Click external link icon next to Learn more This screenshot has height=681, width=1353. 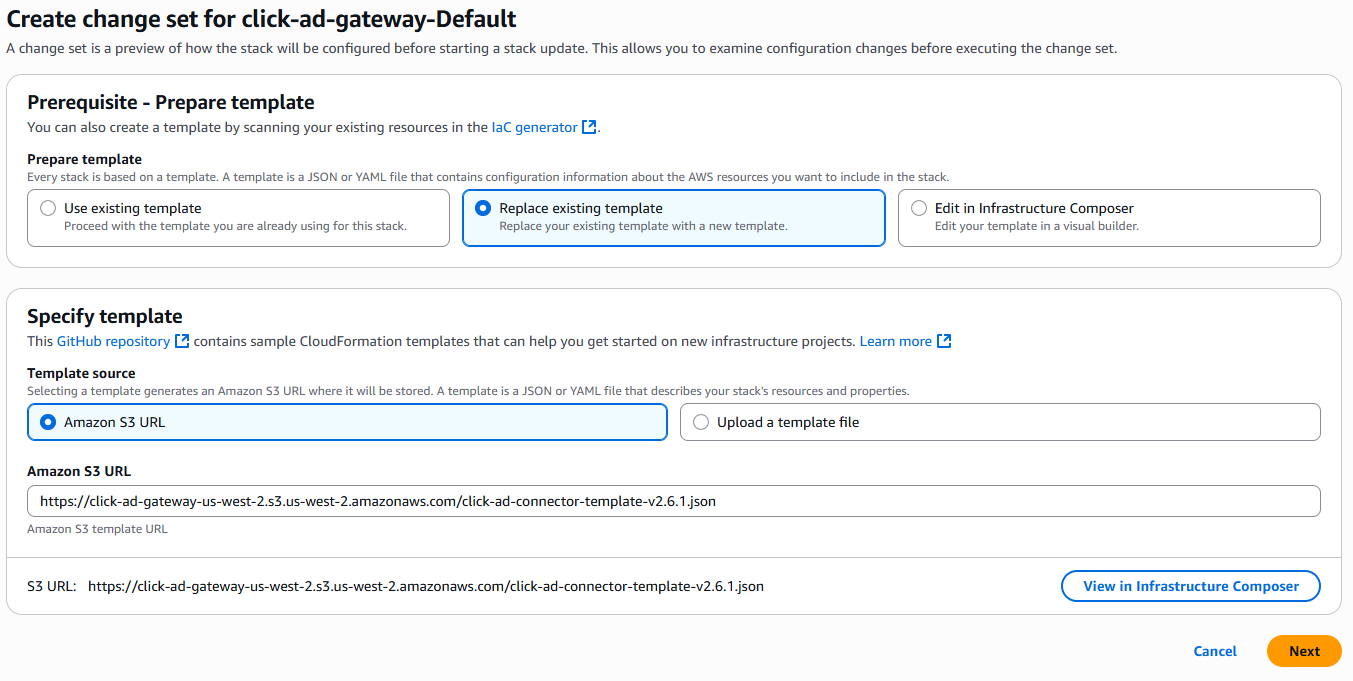(944, 341)
